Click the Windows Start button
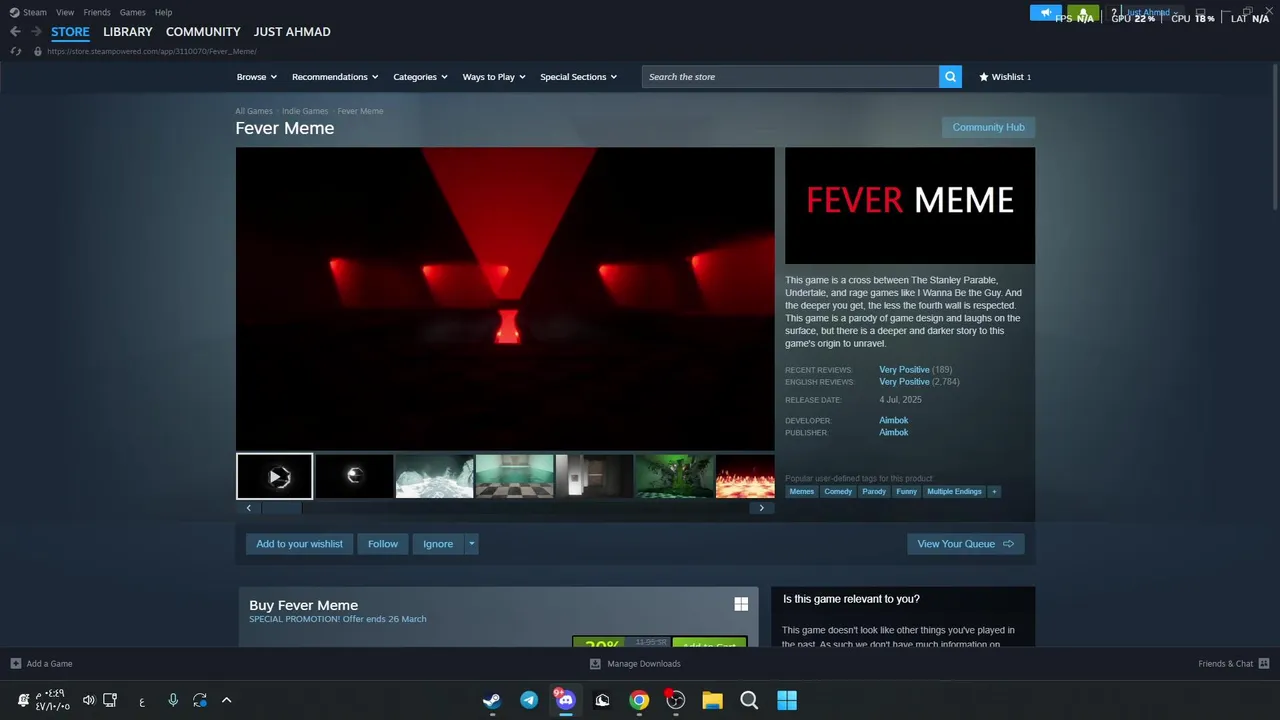This screenshot has height=720, width=1280. [787, 700]
